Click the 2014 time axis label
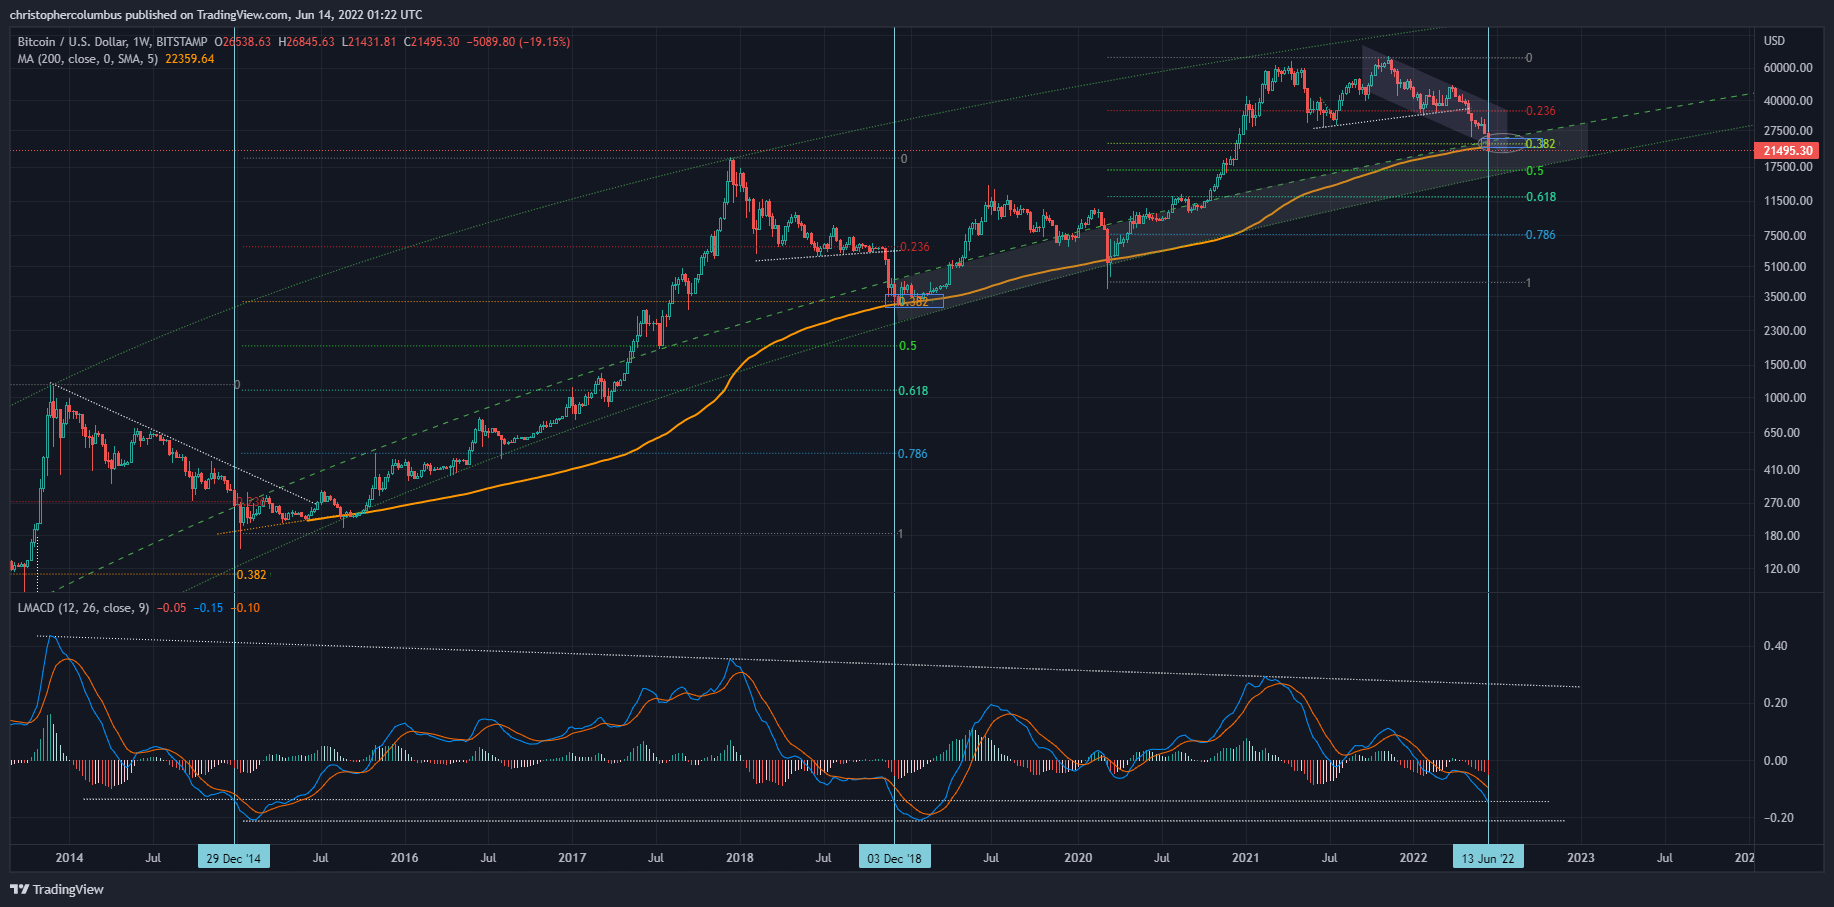Image resolution: width=1834 pixels, height=907 pixels. [69, 858]
